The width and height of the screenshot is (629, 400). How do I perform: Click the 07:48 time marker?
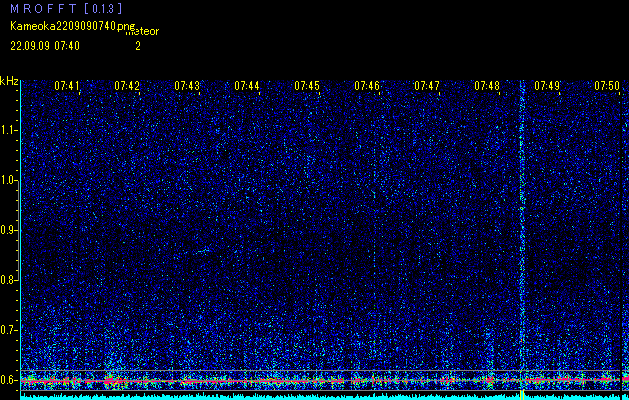click(487, 86)
